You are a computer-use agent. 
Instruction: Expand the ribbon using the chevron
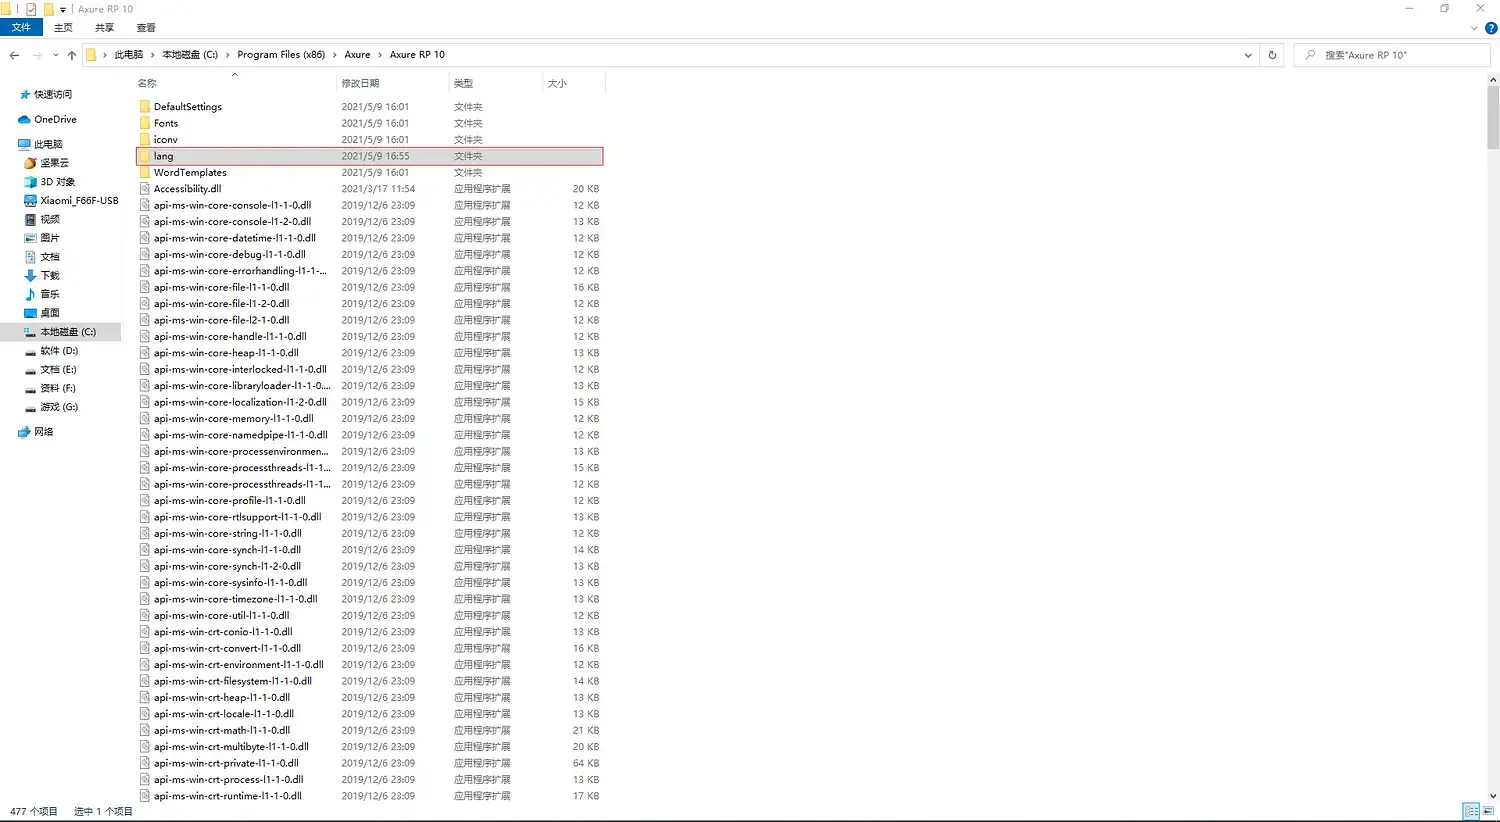pos(1474,28)
